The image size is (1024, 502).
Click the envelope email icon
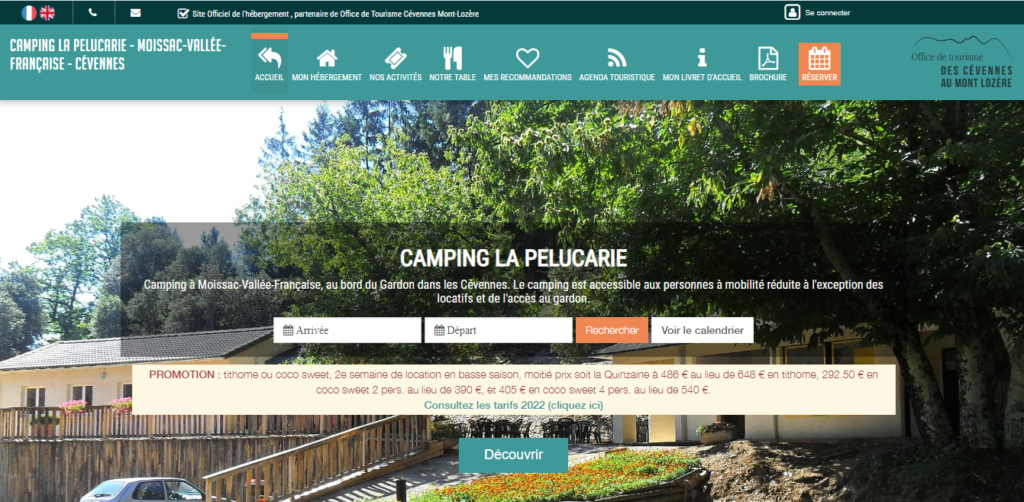[x=135, y=12]
